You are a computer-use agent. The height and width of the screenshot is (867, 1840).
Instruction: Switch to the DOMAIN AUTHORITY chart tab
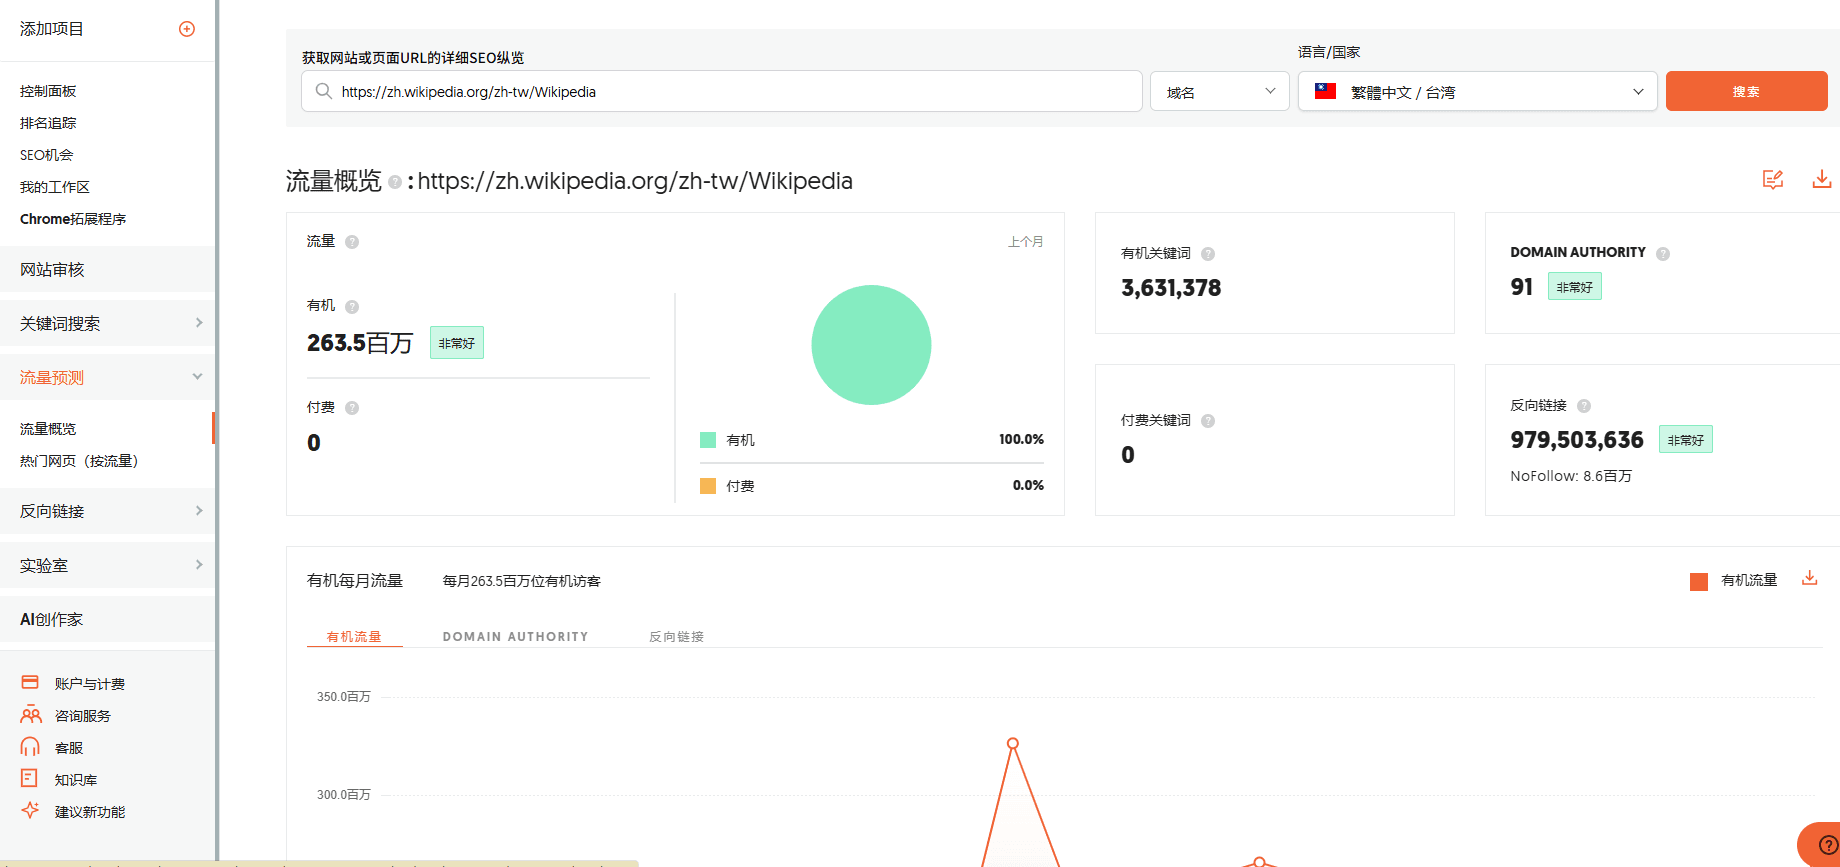click(515, 636)
